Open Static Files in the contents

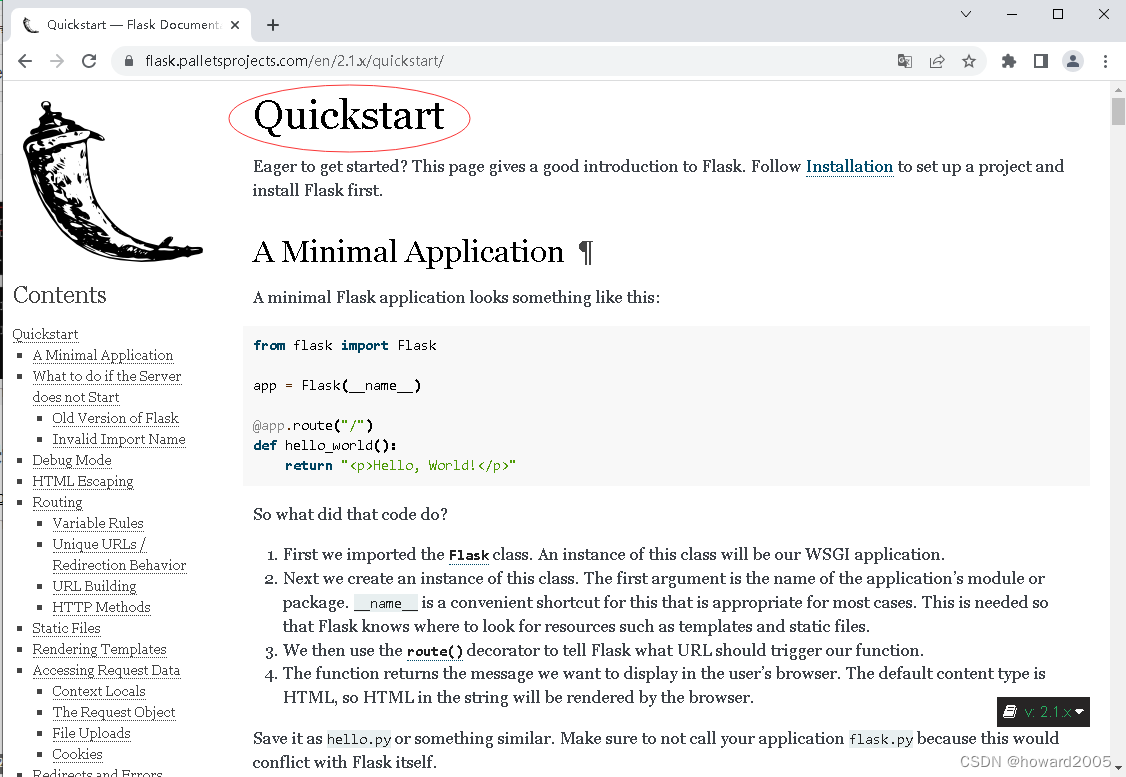pyautogui.click(x=67, y=628)
